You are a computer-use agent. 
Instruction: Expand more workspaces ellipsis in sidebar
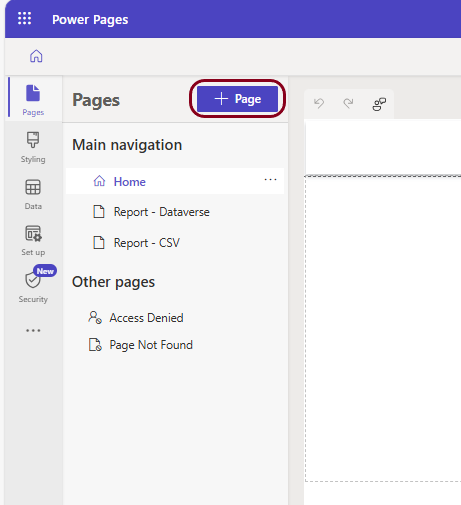[33, 331]
